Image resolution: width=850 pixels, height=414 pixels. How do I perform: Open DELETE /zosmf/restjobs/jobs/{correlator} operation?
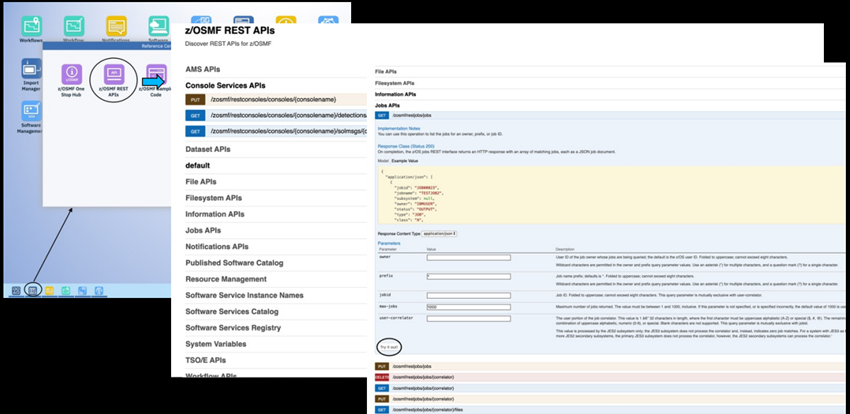click(610, 377)
